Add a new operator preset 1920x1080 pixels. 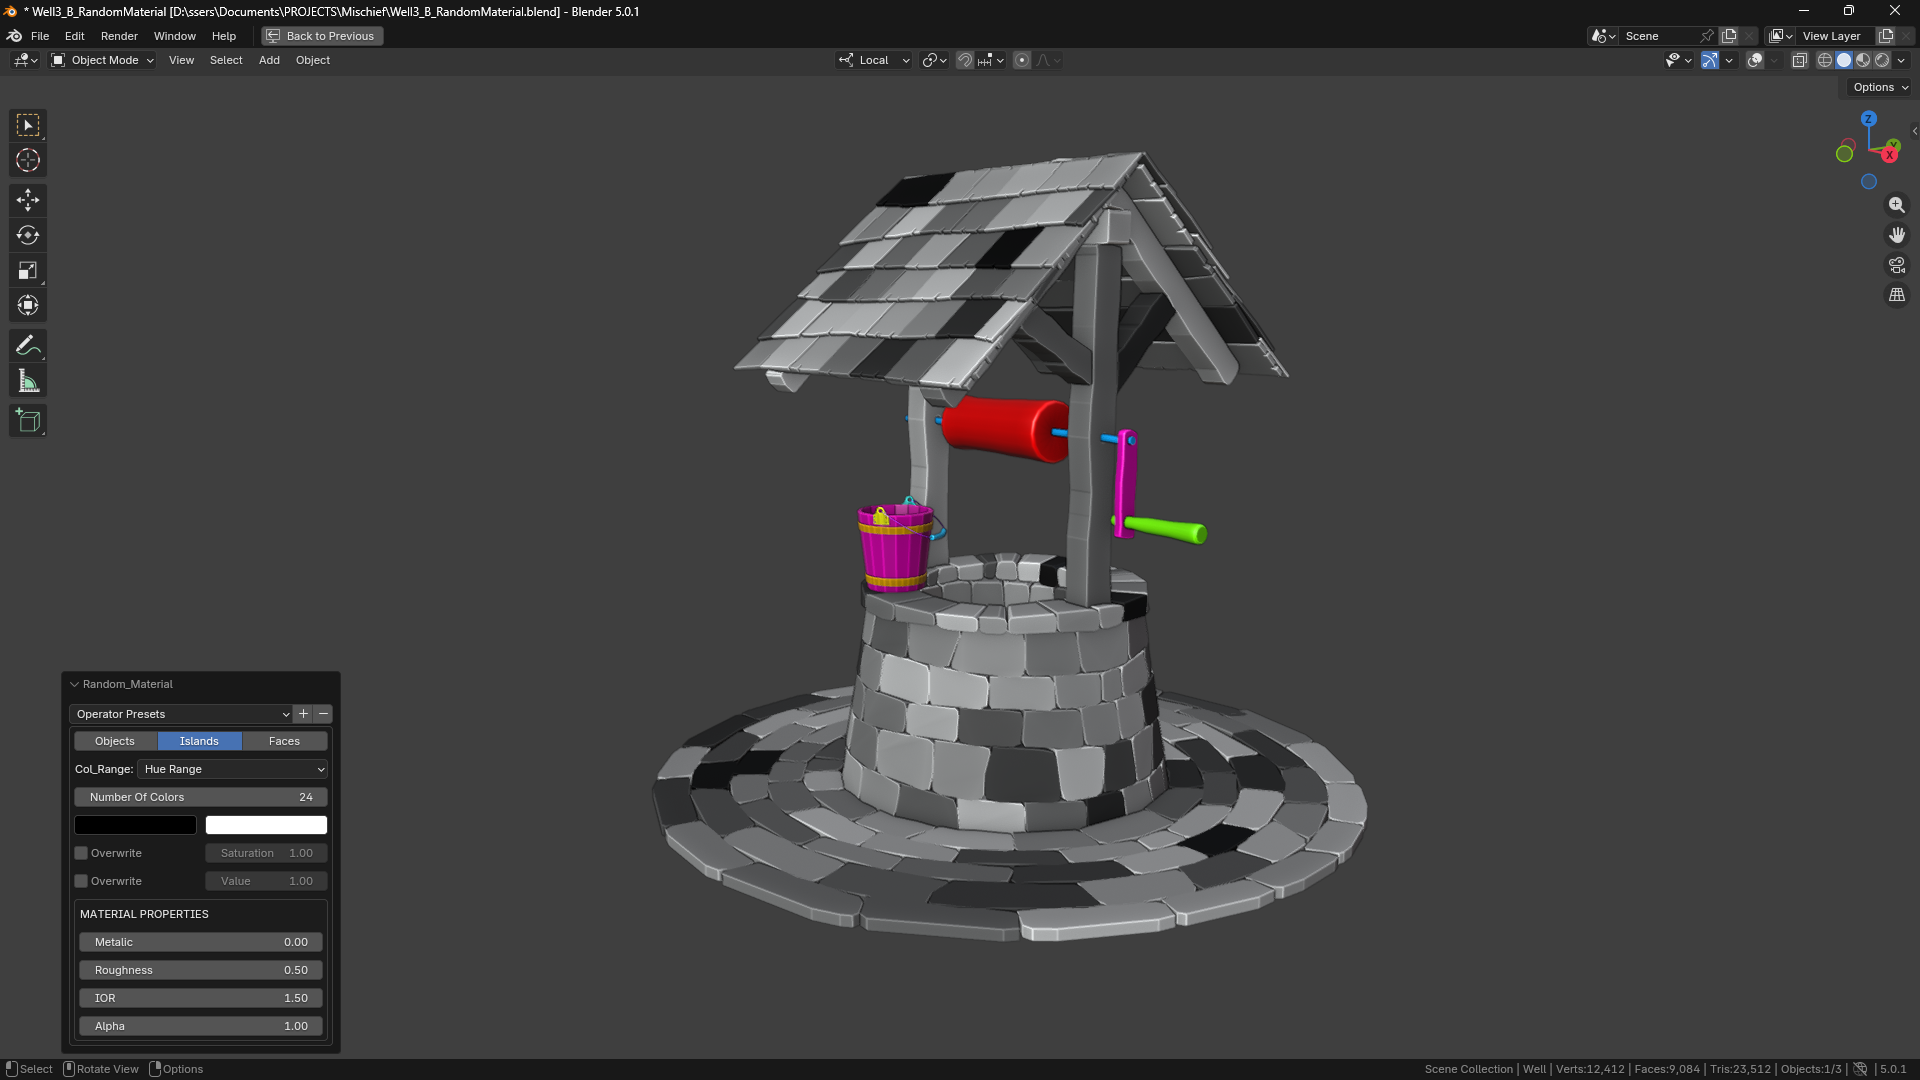tap(304, 714)
